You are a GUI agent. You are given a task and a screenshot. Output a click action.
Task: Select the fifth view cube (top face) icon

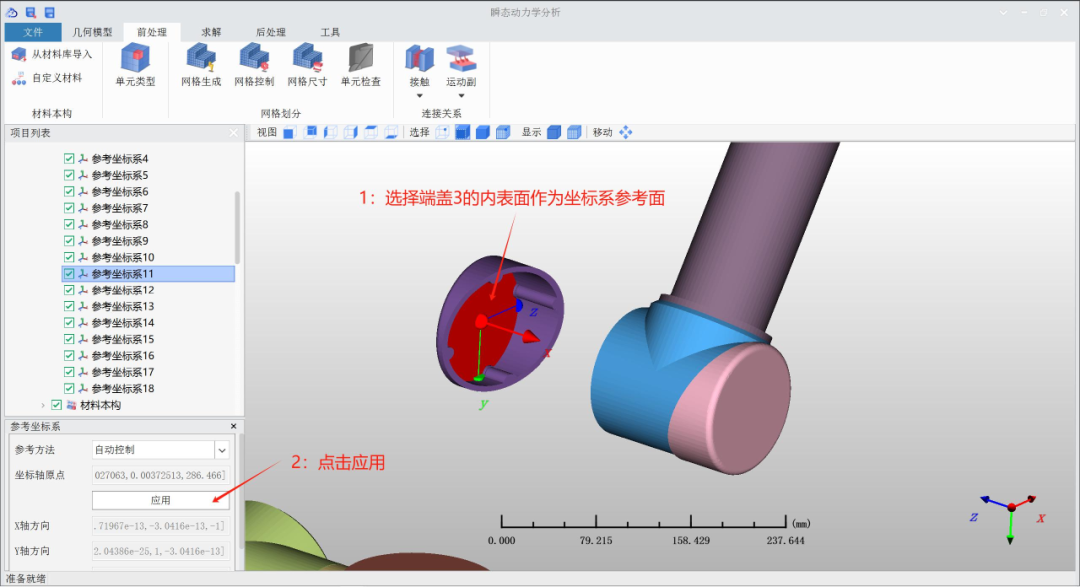tap(371, 132)
